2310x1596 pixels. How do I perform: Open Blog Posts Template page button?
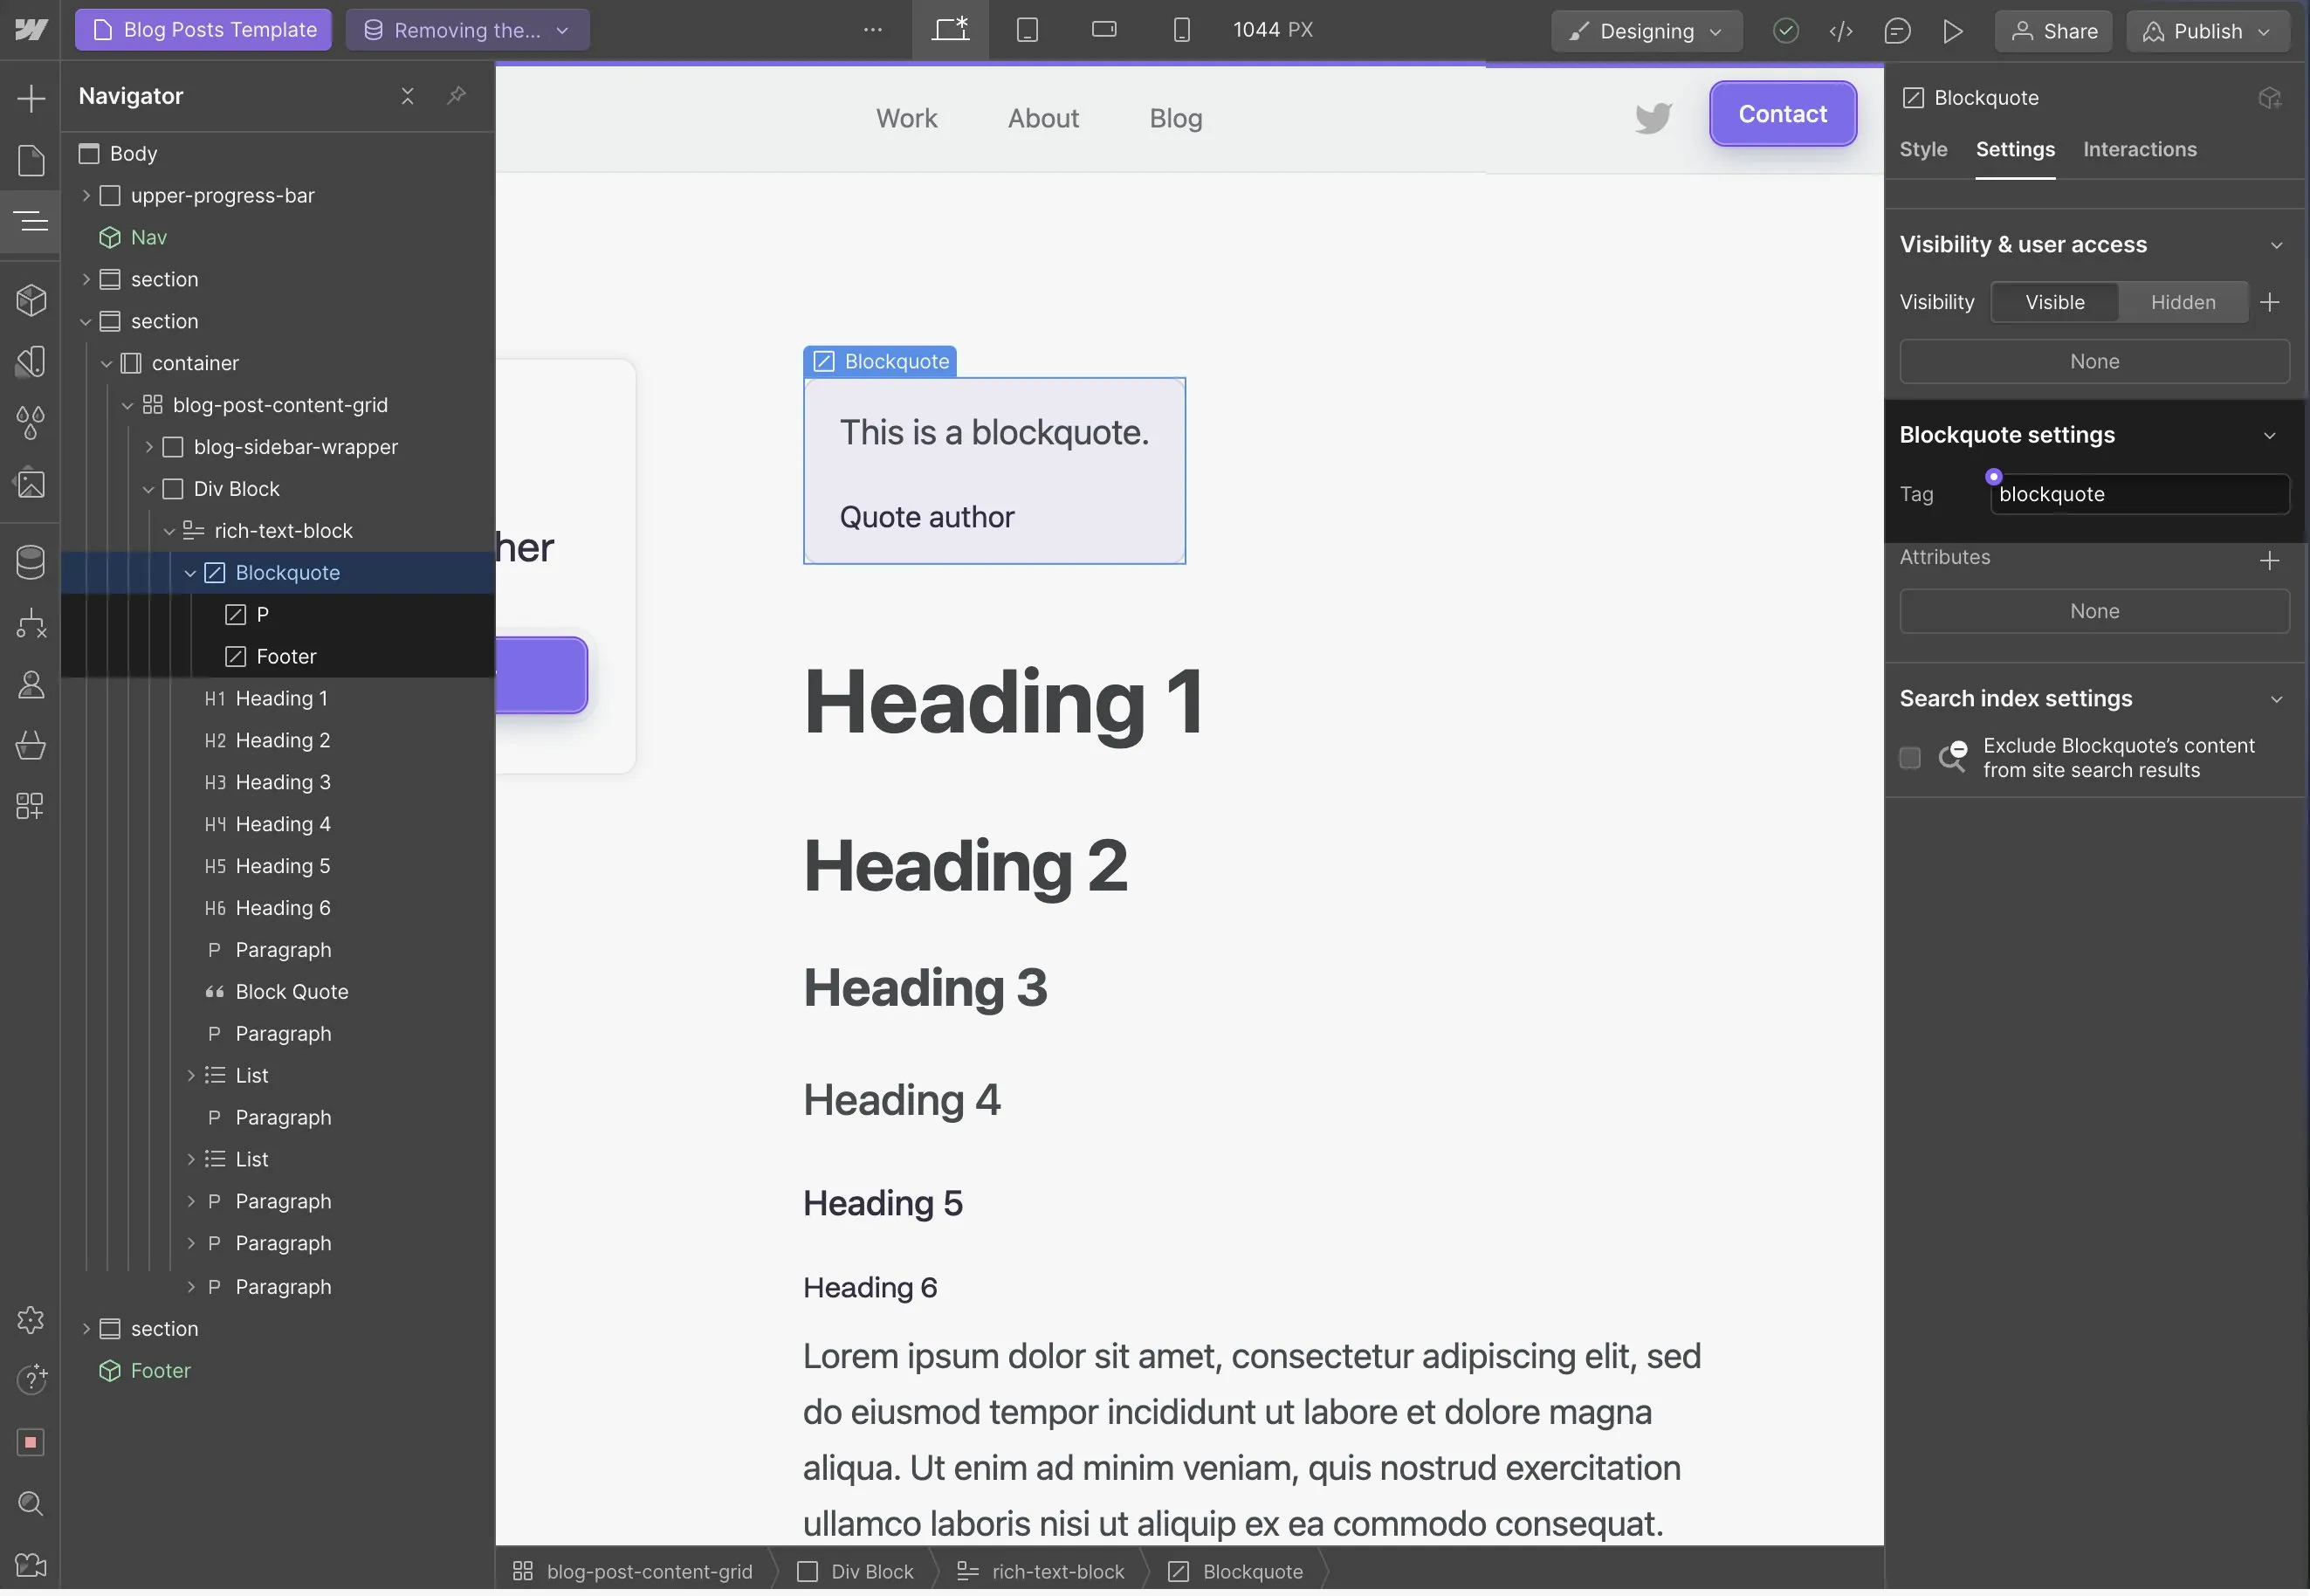coord(203,30)
